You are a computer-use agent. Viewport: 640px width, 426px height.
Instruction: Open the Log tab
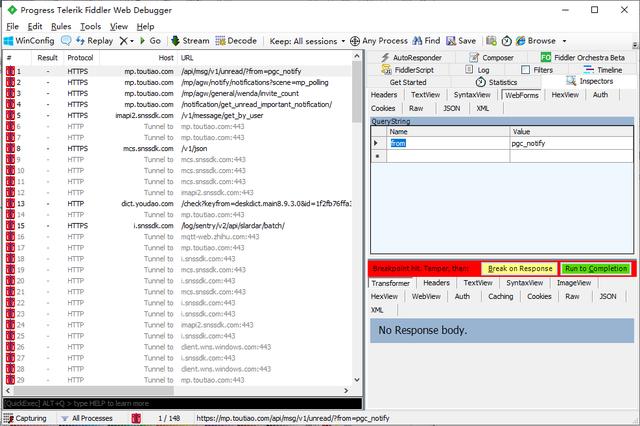478,70
